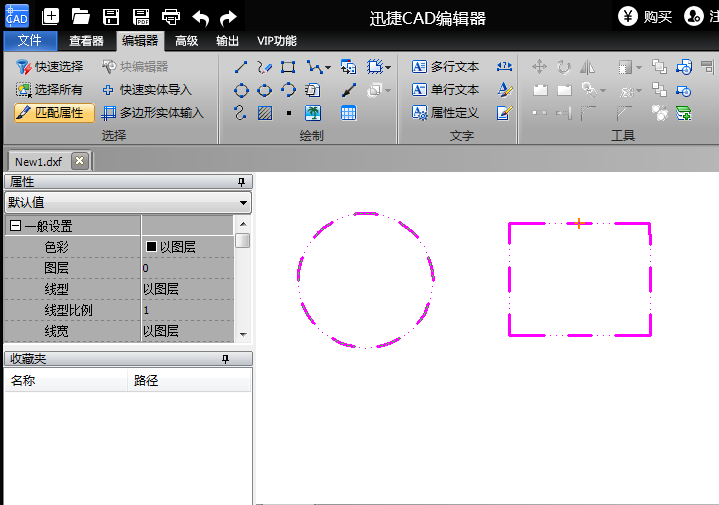Choose the Point drawing tool
This screenshot has height=505, width=719.
click(288, 113)
